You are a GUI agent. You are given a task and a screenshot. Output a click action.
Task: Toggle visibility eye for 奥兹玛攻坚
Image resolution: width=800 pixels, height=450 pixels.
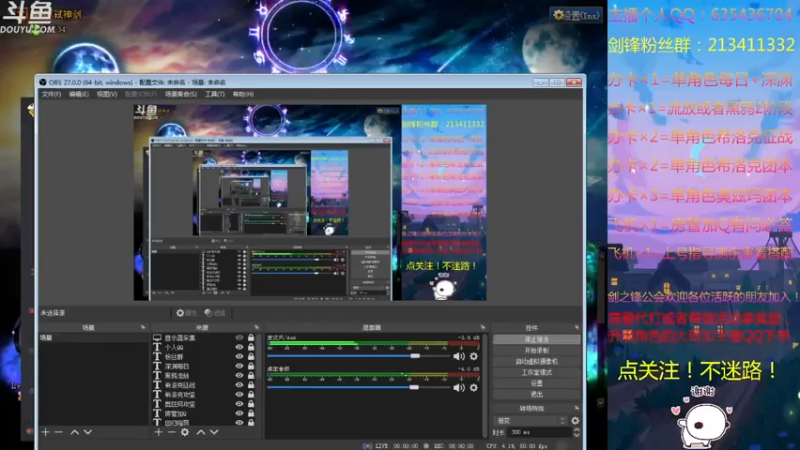tap(239, 404)
